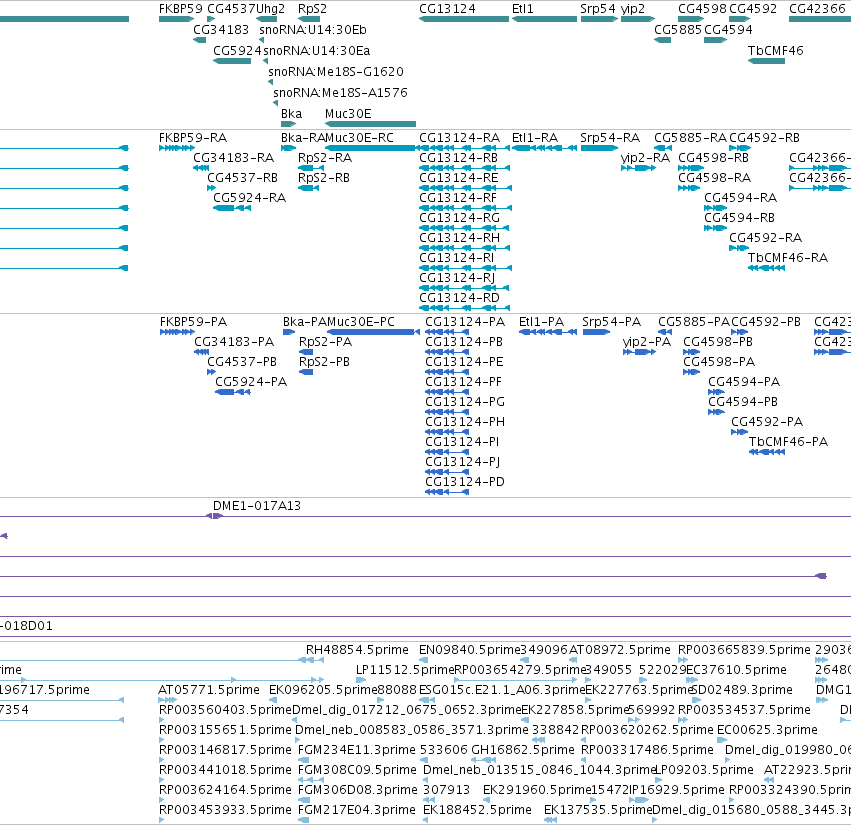
Task: Select the Muc30E-RC transcript label
Action: 359,138
